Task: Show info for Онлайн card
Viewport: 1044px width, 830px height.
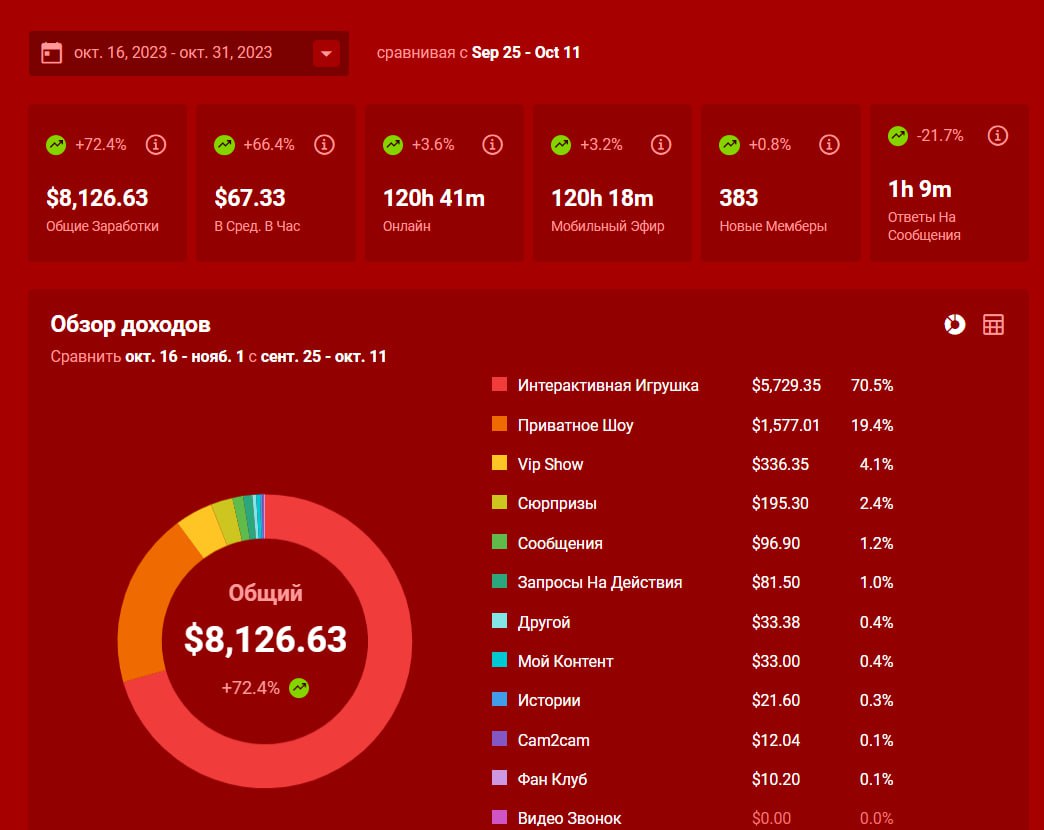Action: (x=492, y=145)
